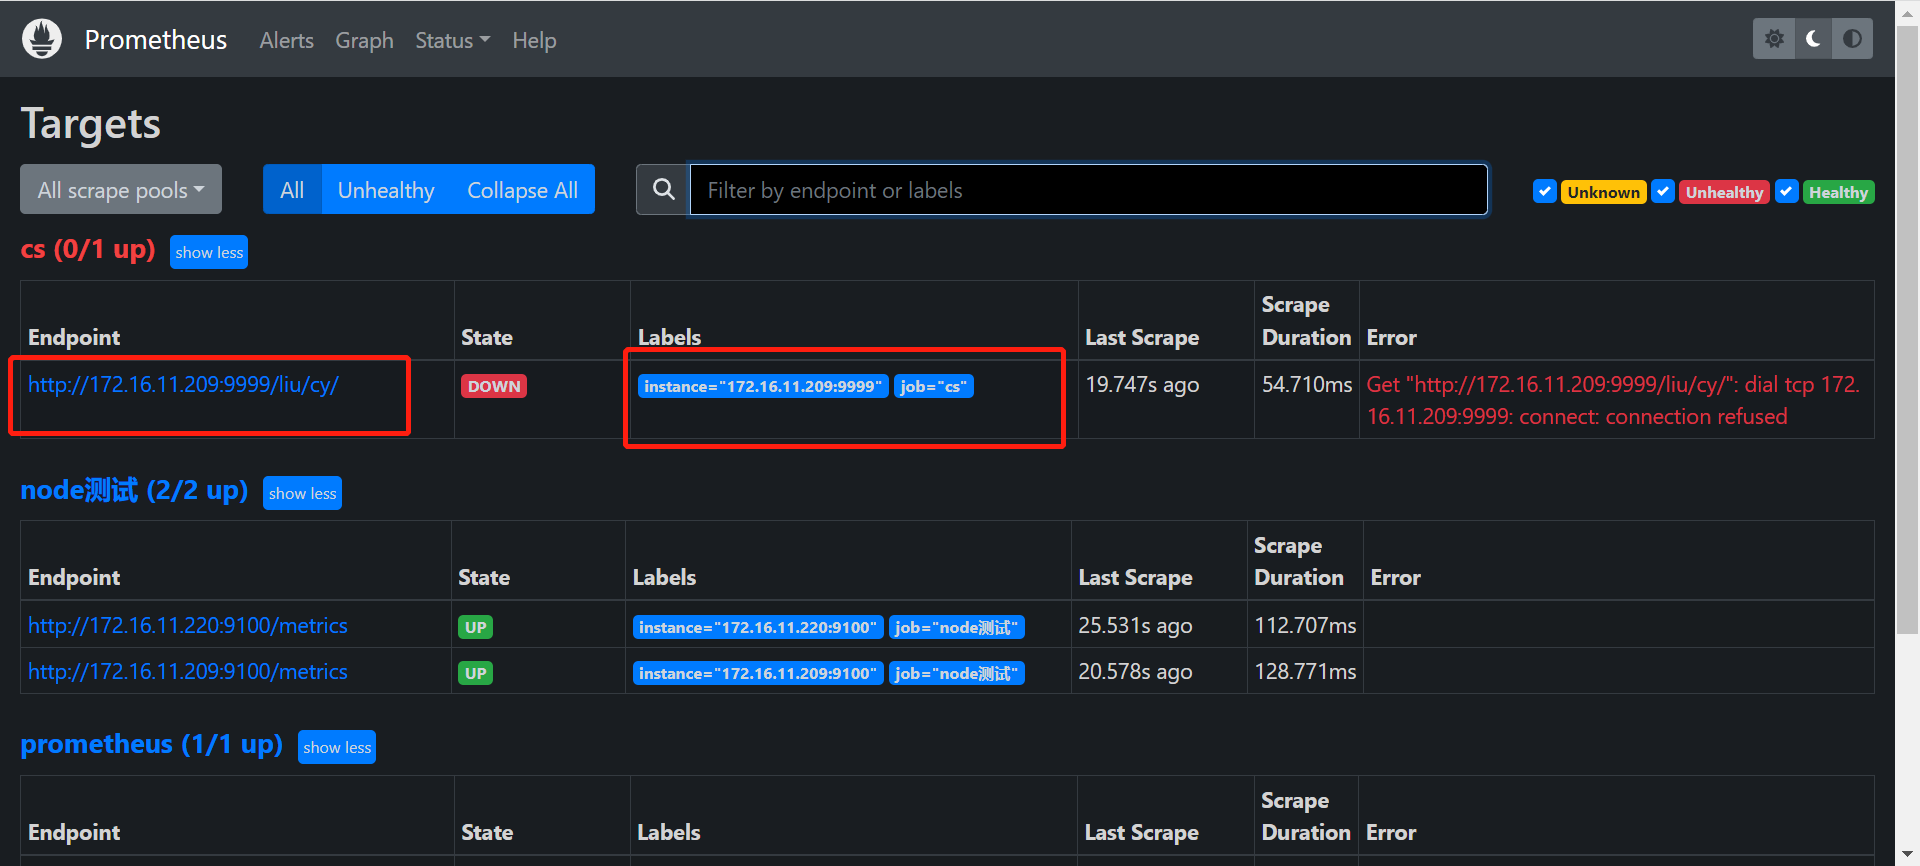Open the Alerts page
The image size is (1920, 866).
pos(286,40)
